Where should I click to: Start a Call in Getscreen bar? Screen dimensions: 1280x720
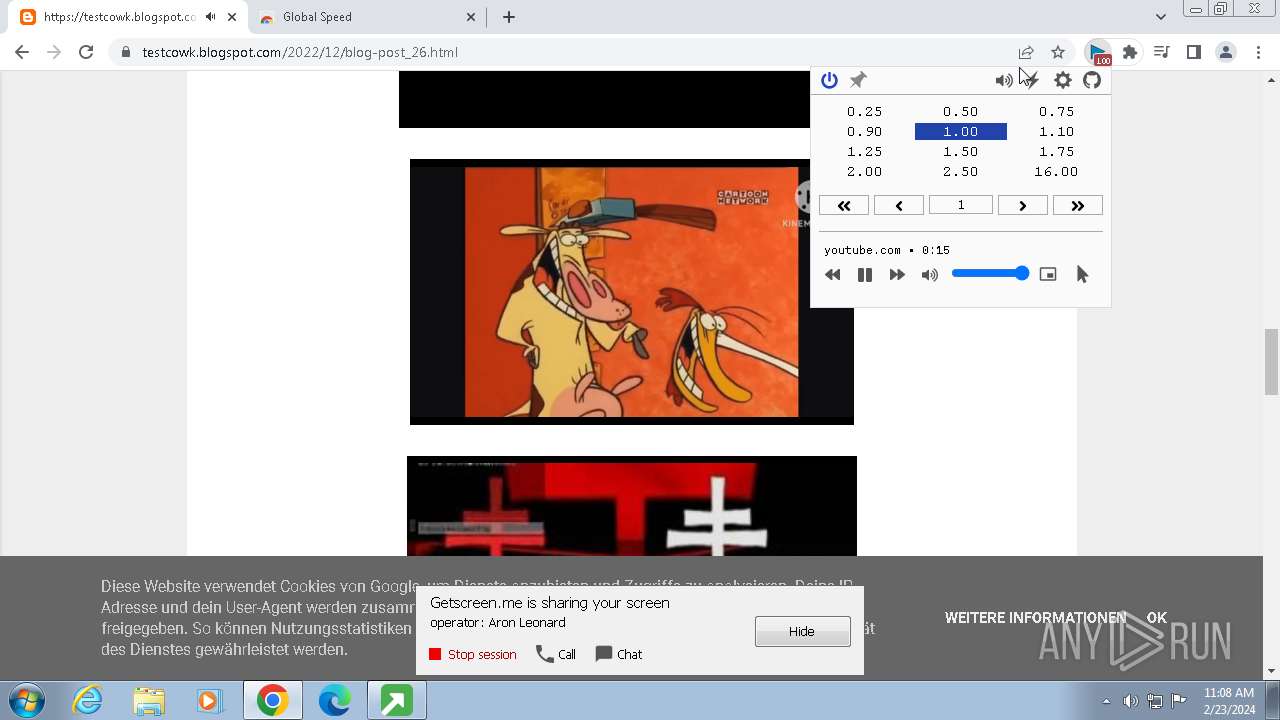pos(556,654)
